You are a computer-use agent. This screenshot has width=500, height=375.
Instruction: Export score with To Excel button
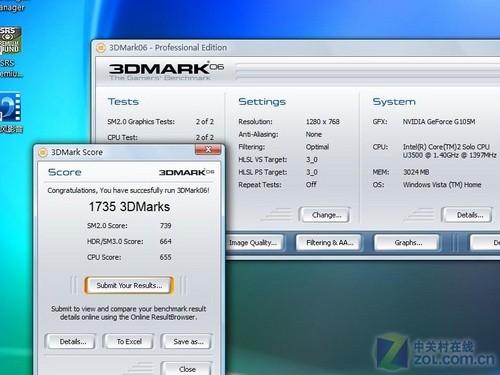point(129,342)
